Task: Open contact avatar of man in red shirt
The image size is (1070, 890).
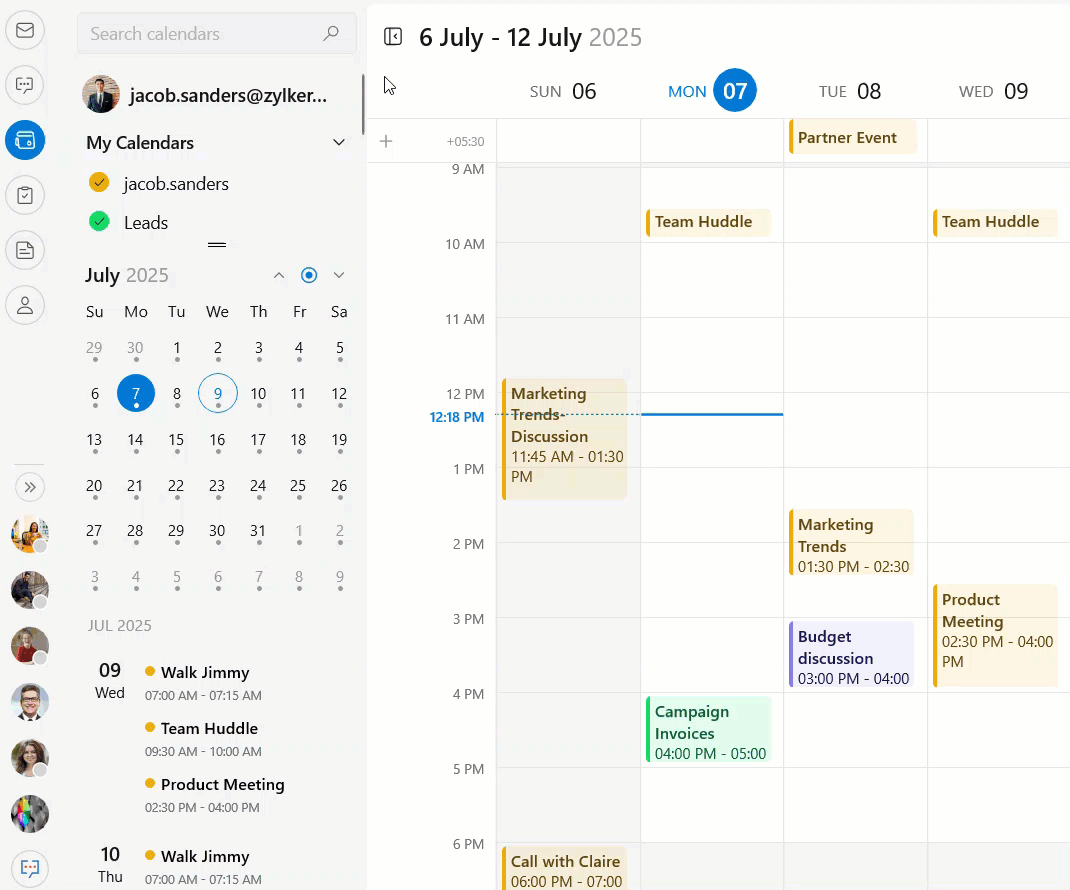Action: [30, 646]
